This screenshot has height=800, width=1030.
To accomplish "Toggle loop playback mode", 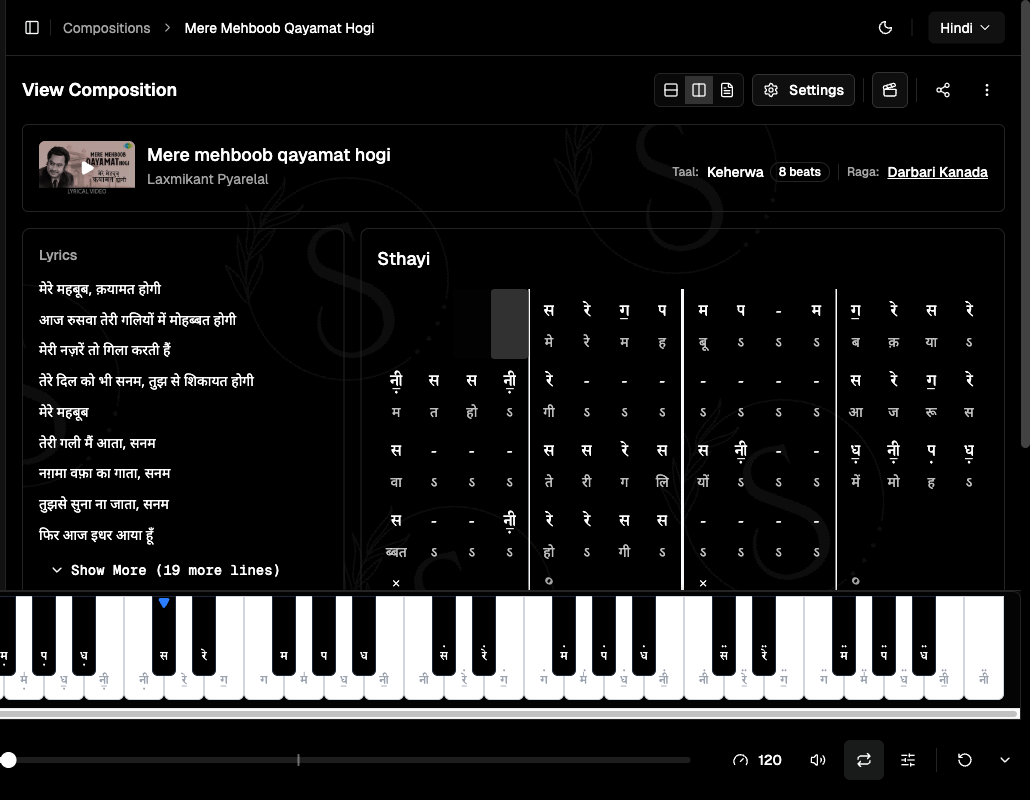I will [x=864, y=760].
